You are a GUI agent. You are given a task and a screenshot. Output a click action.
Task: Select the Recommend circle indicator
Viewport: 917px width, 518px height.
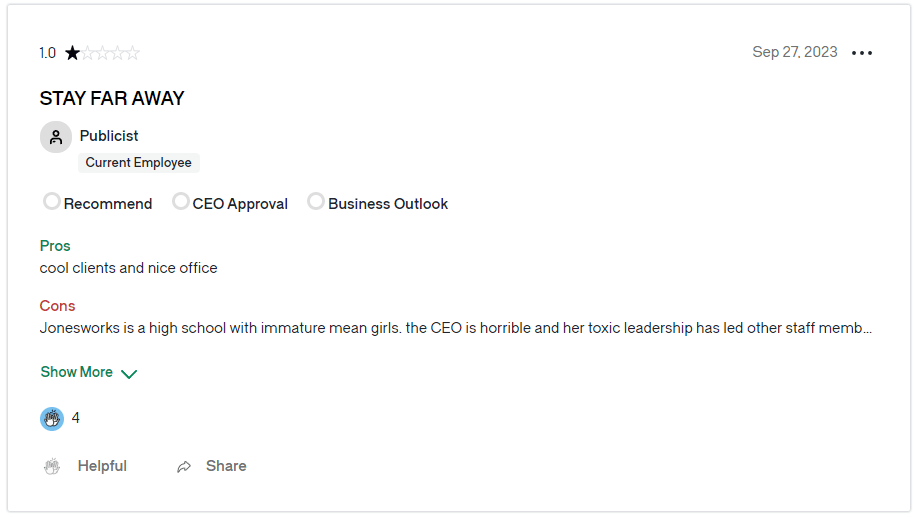pyautogui.click(x=51, y=201)
